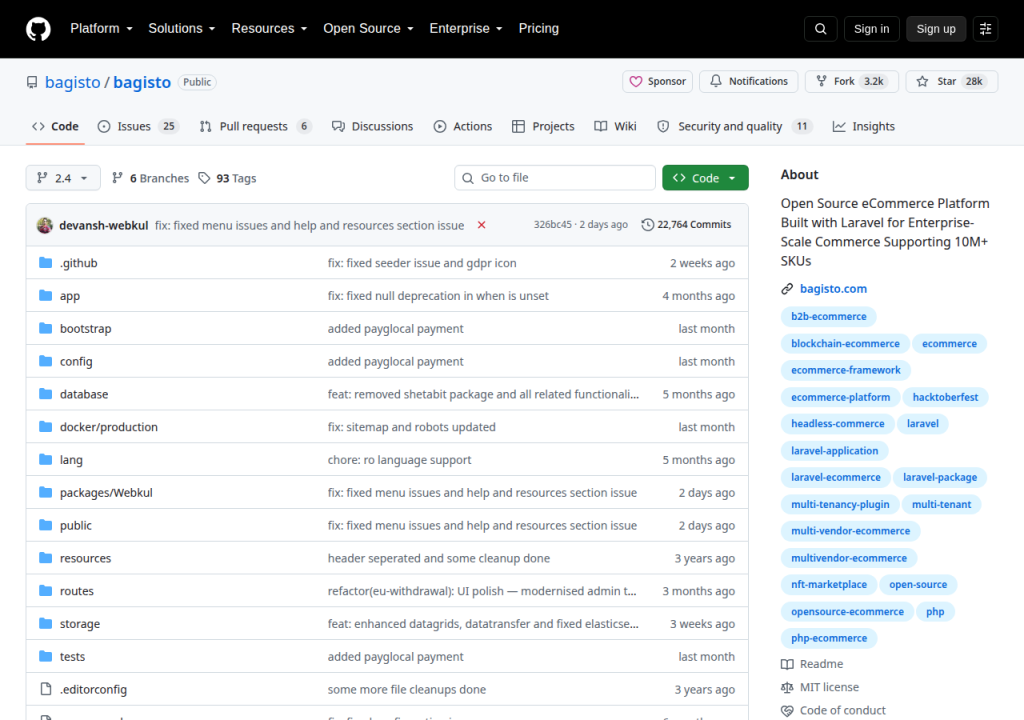Focus the Go to file search field
The image size is (1024, 720).
[x=554, y=178]
